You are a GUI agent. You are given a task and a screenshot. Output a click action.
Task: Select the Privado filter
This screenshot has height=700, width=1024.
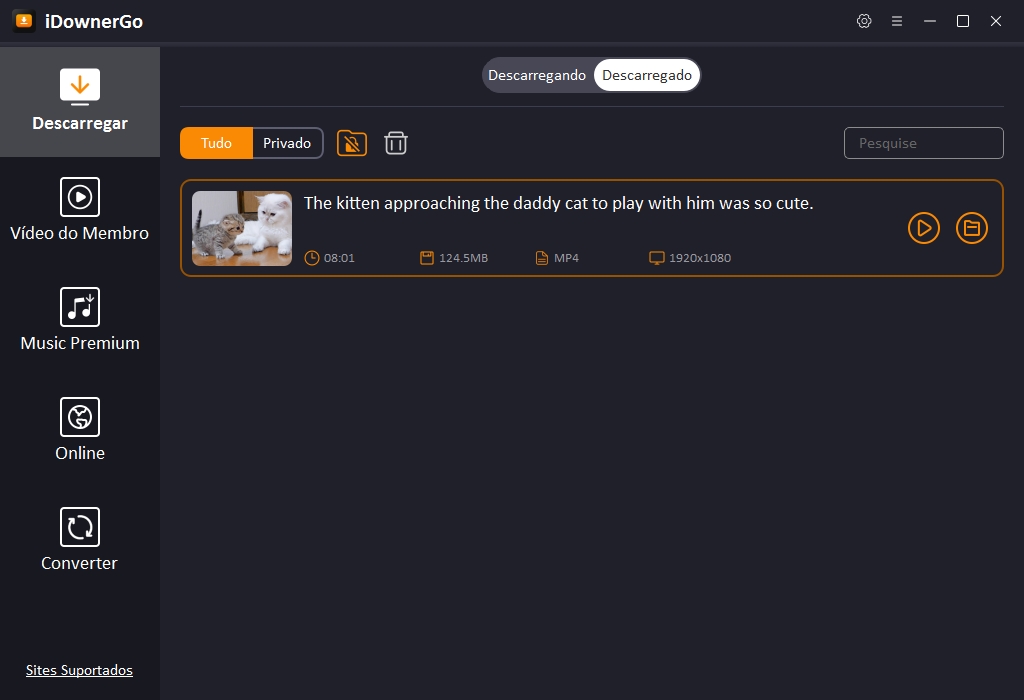[287, 143]
